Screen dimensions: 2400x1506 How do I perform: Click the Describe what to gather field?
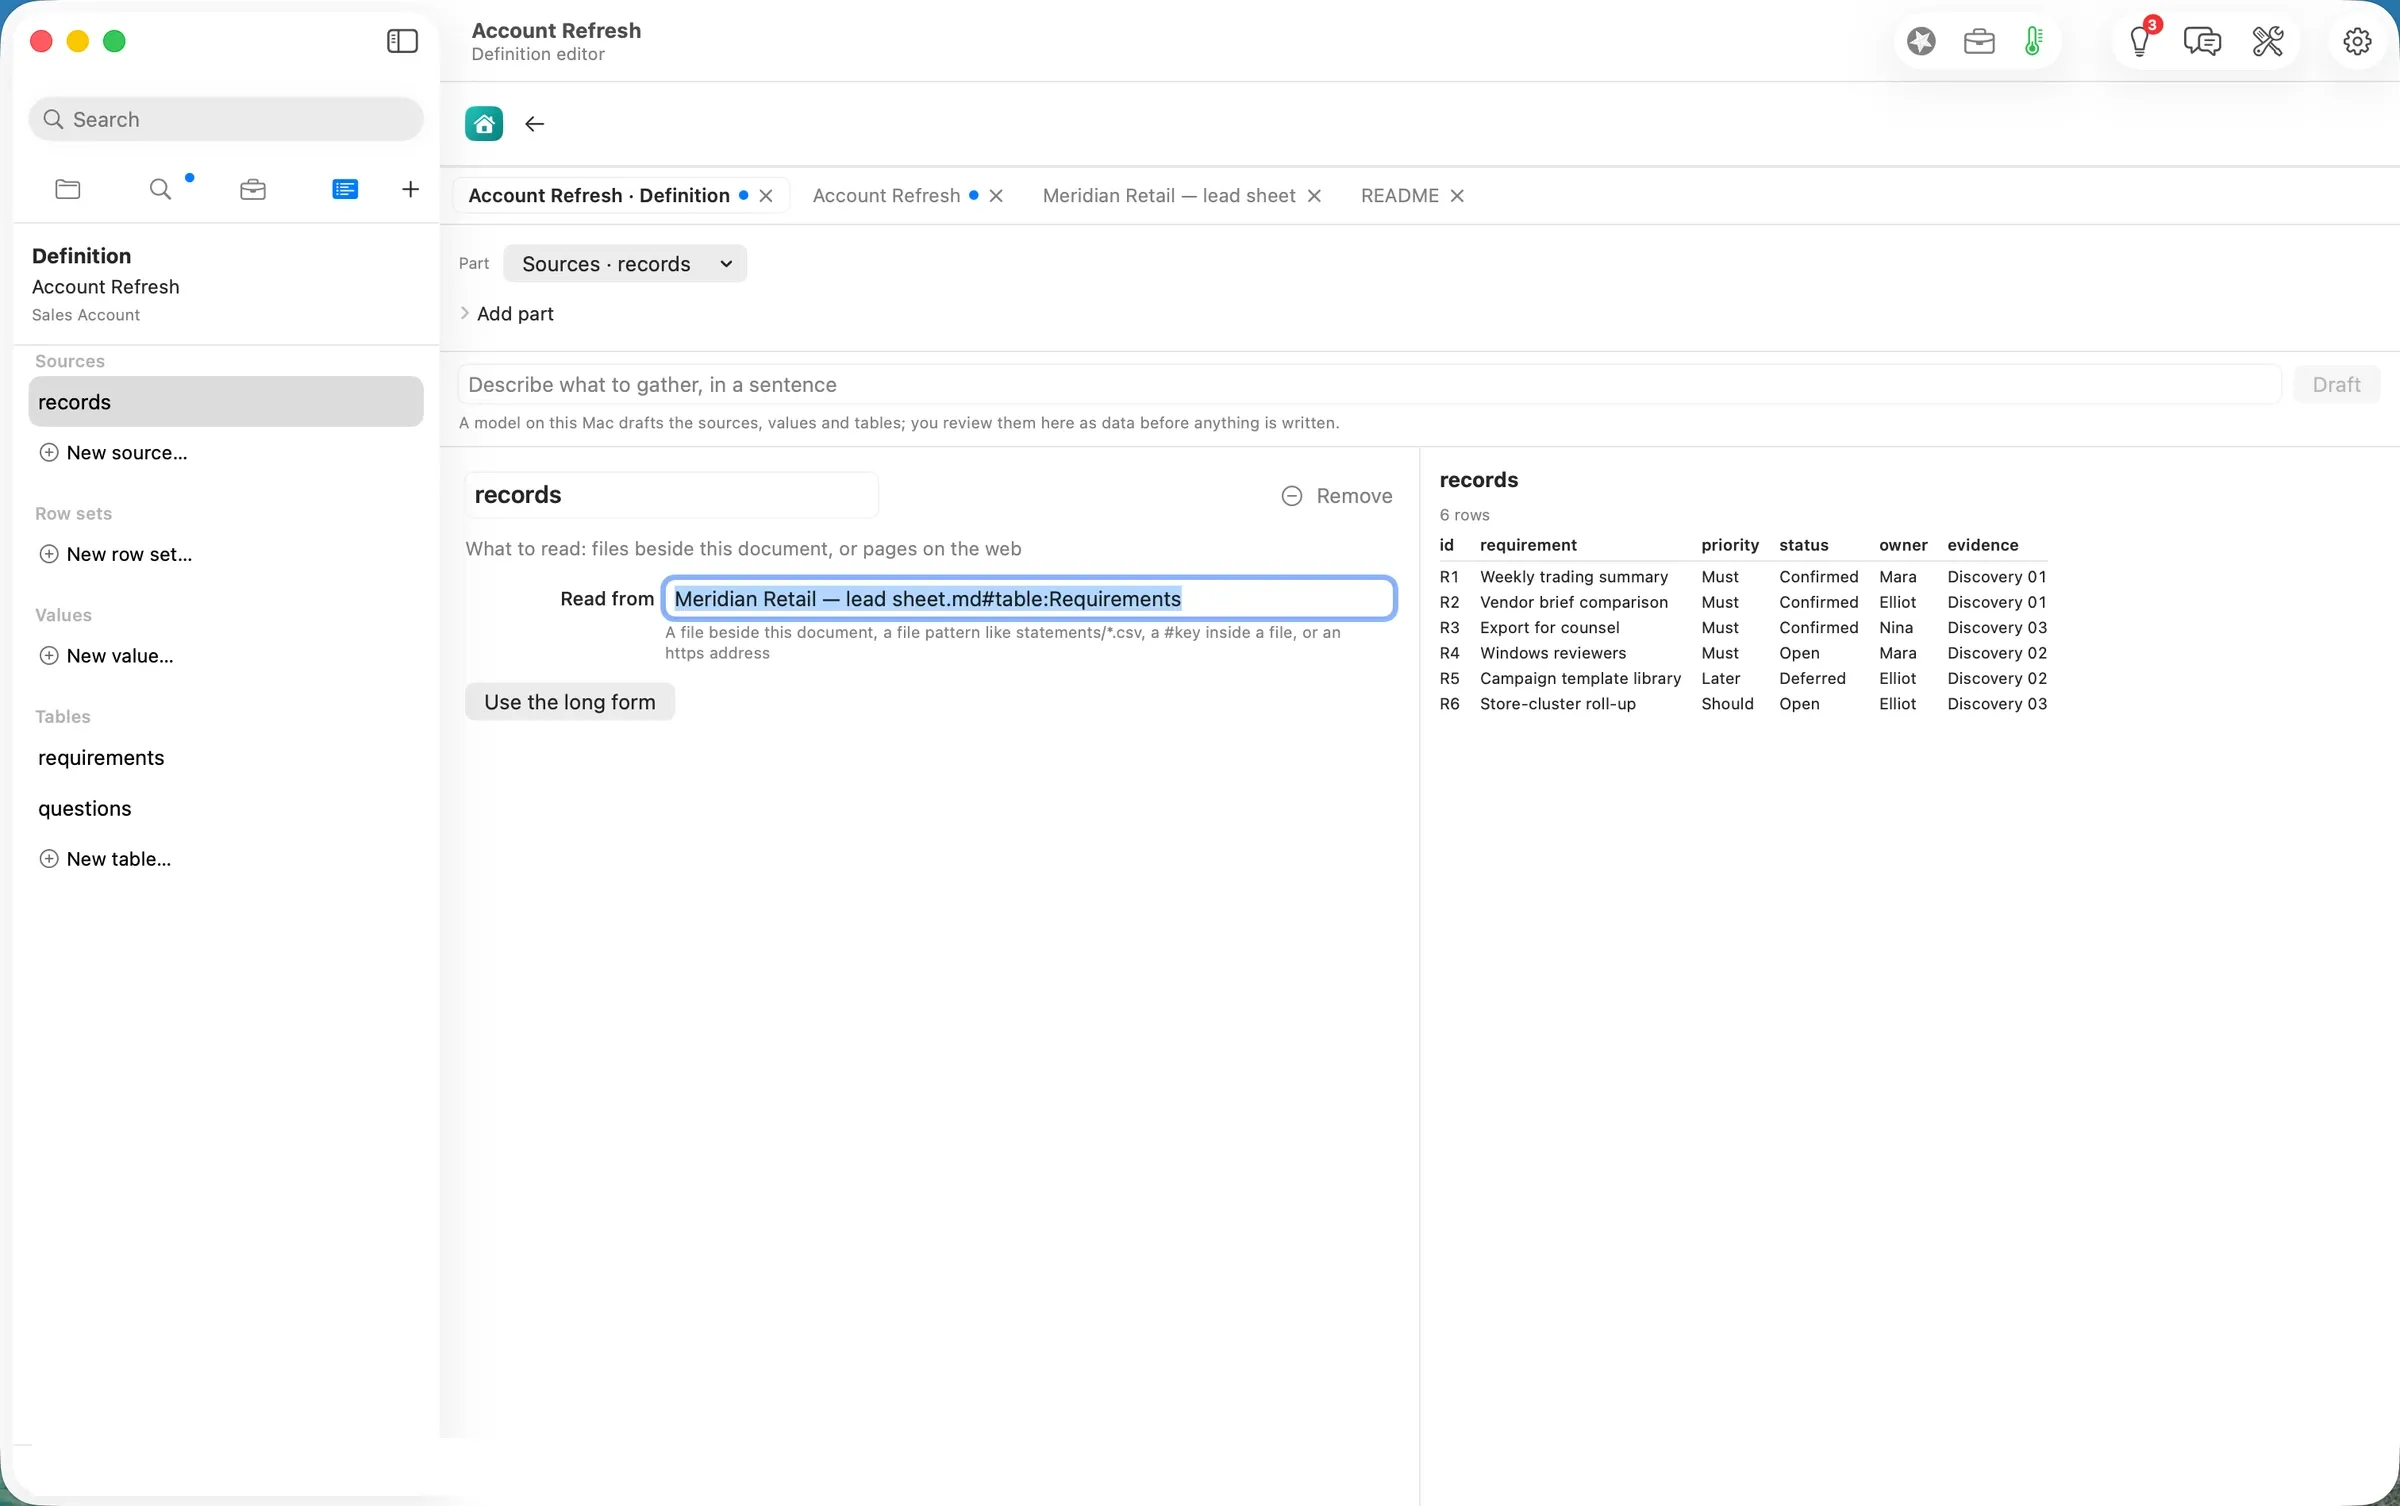point(1369,385)
